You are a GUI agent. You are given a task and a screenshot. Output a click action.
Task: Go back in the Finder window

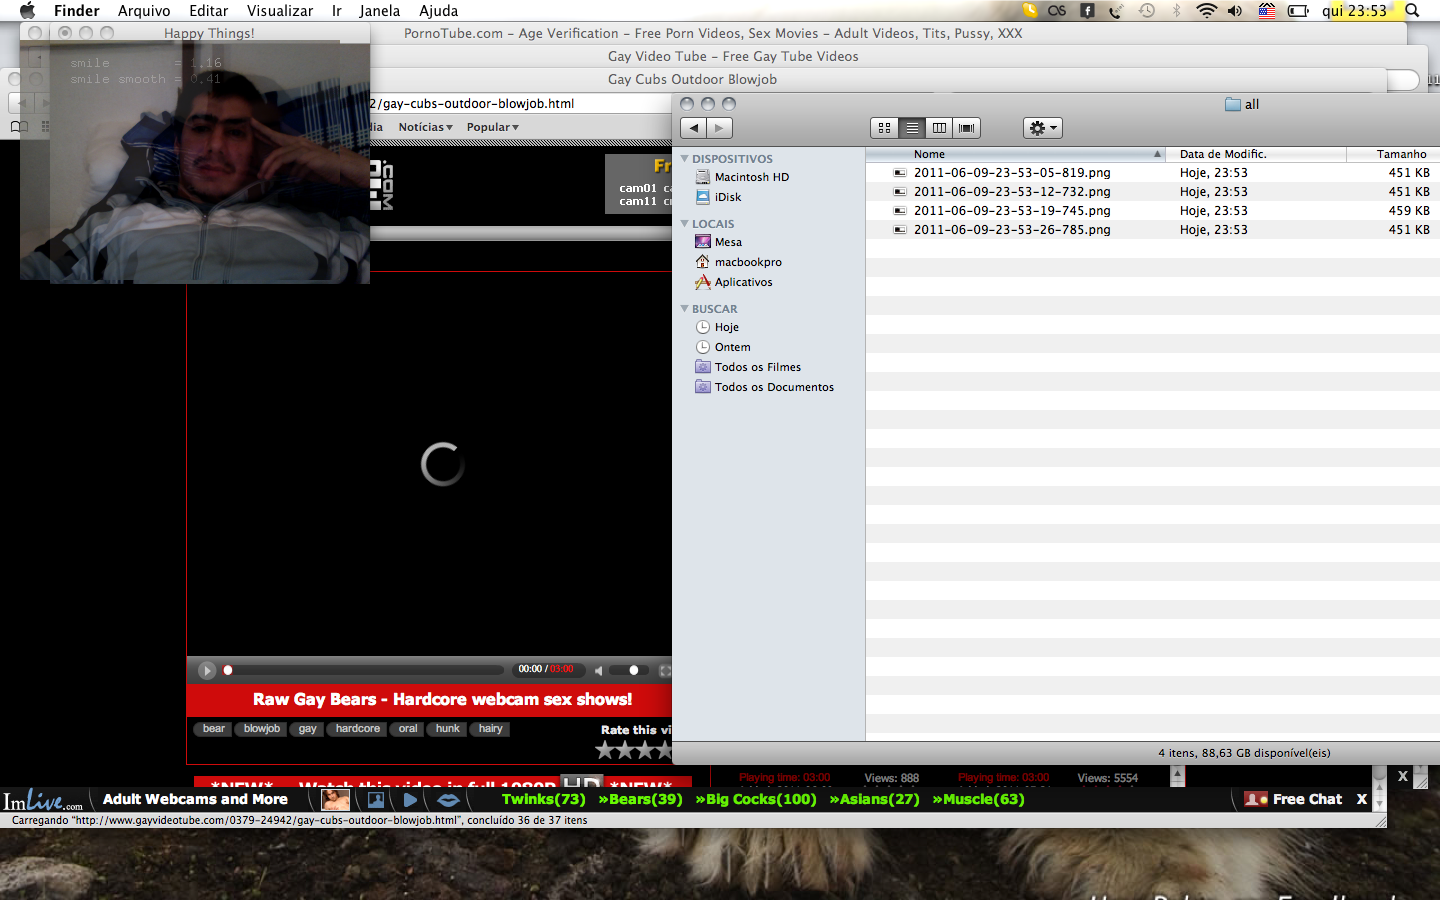(x=693, y=128)
